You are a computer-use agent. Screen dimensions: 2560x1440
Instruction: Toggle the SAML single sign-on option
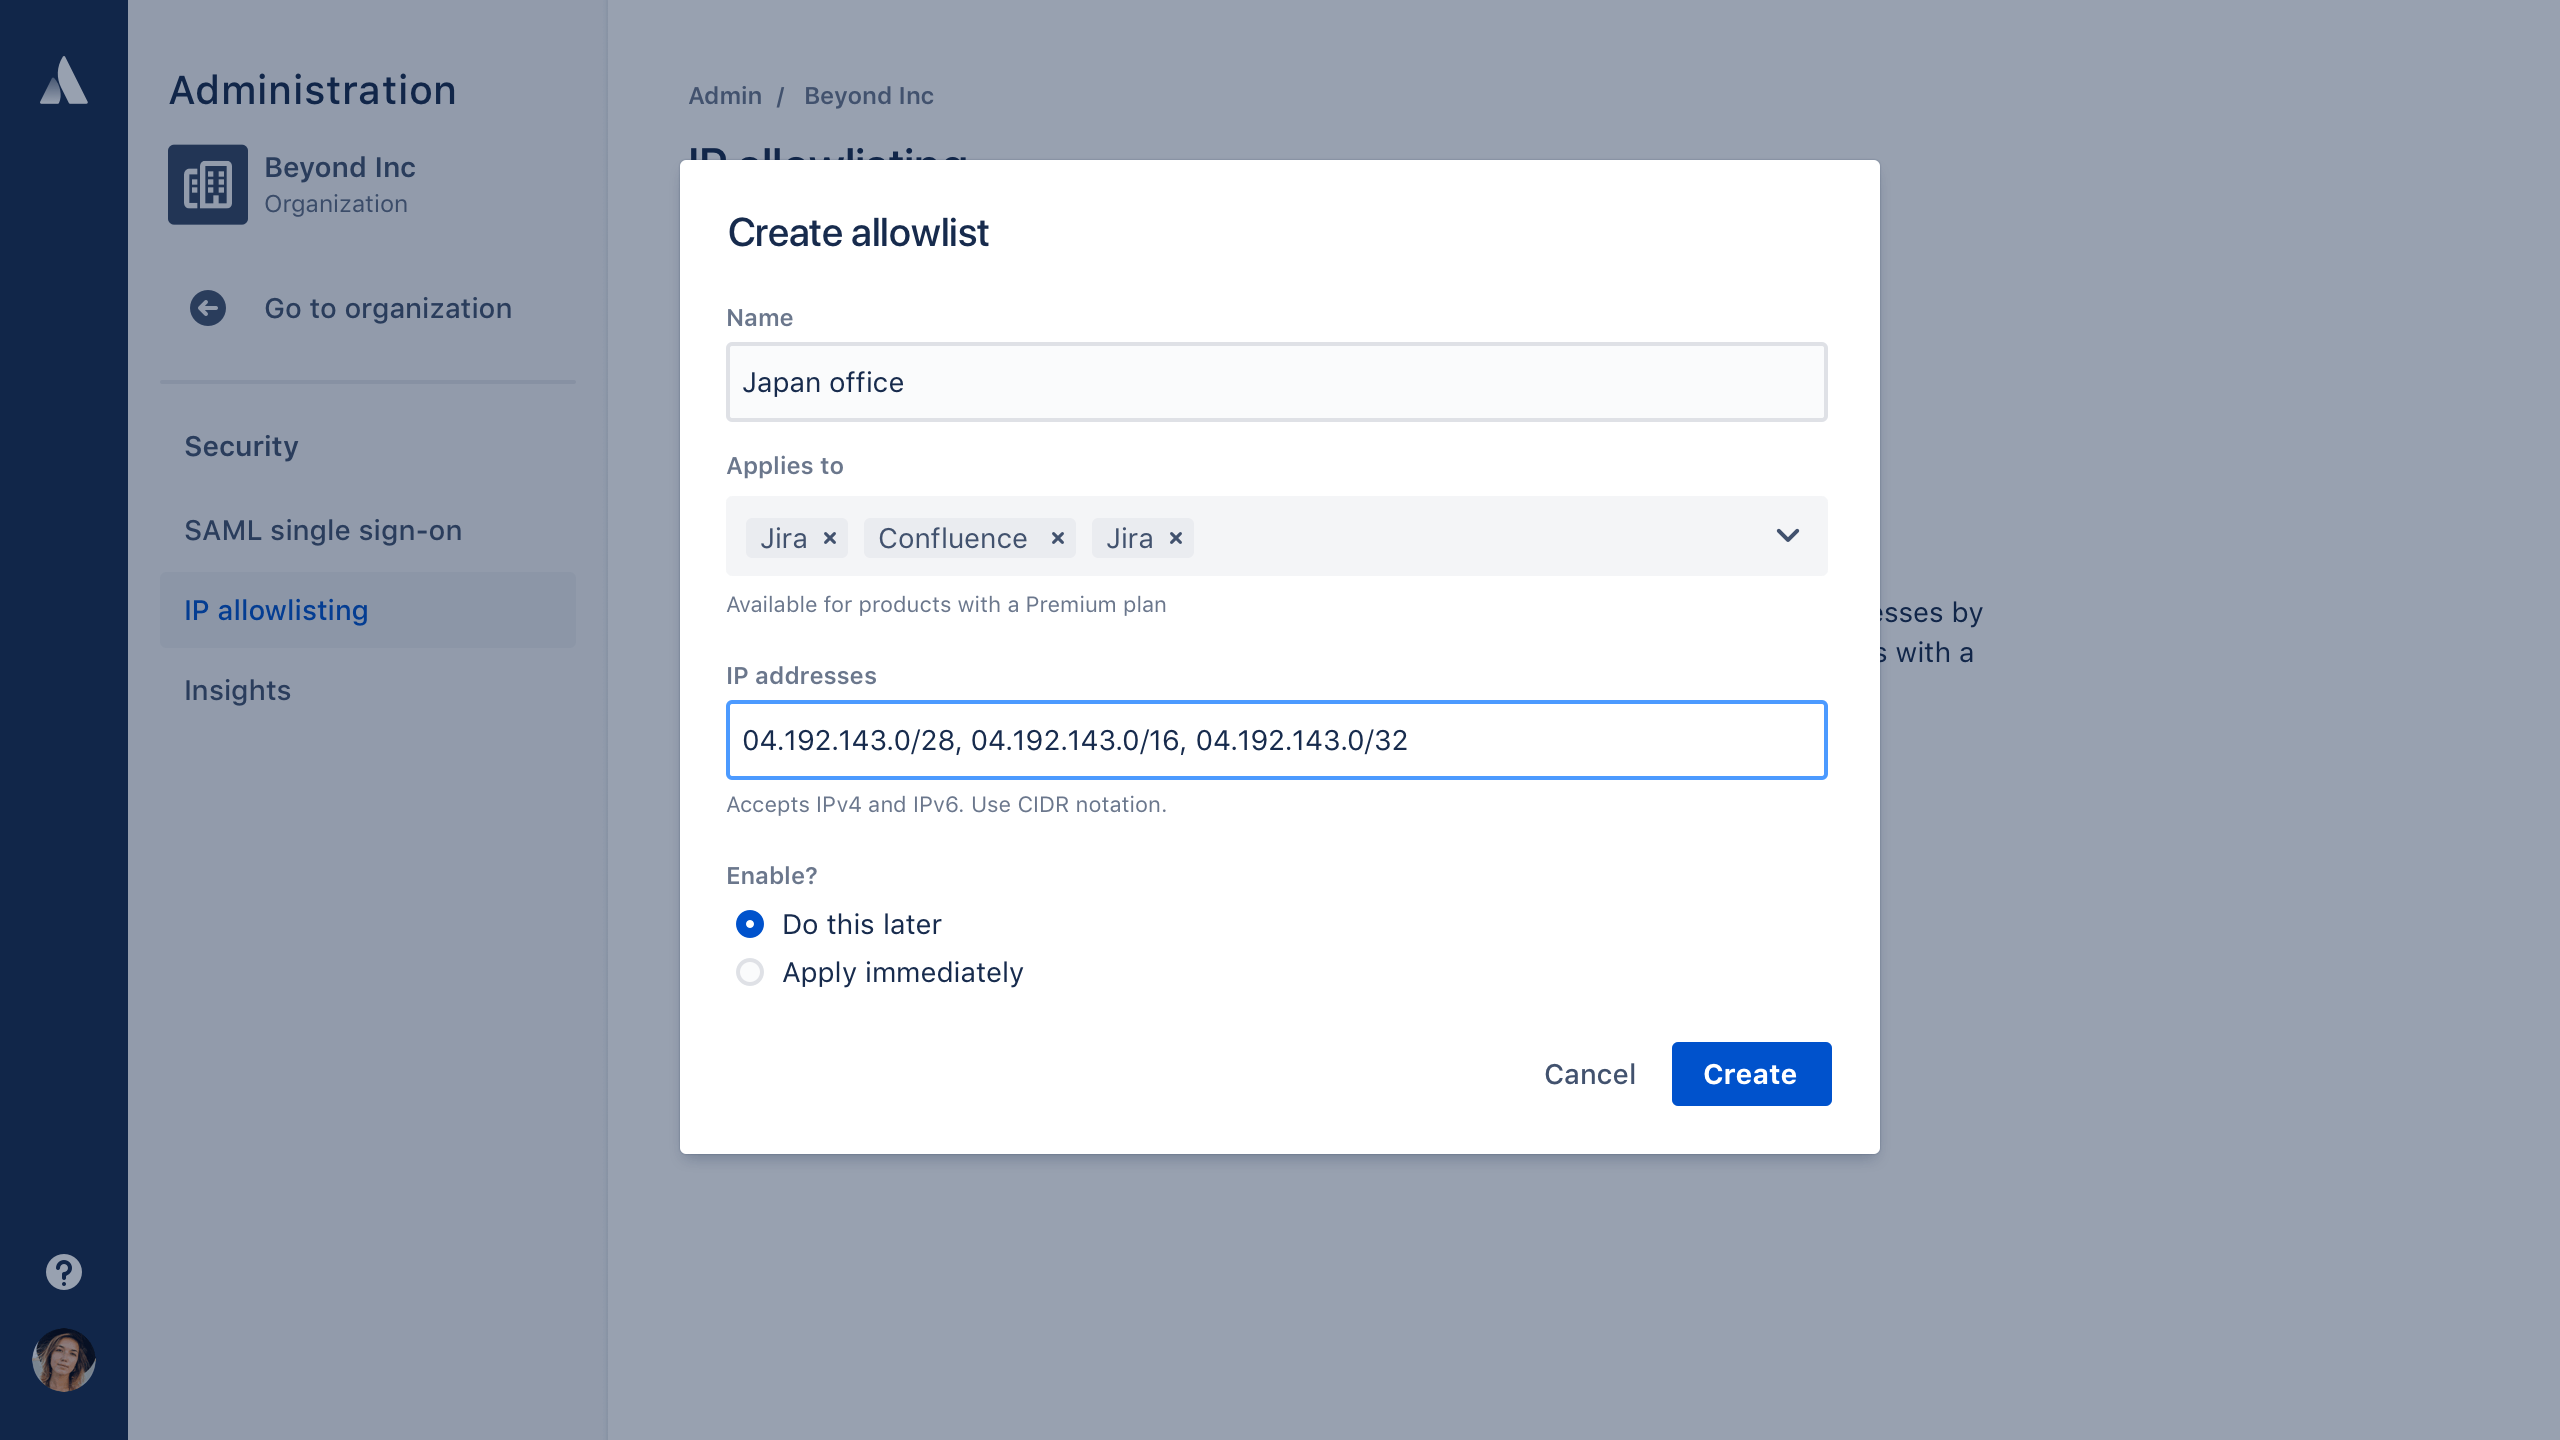point(325,529)
